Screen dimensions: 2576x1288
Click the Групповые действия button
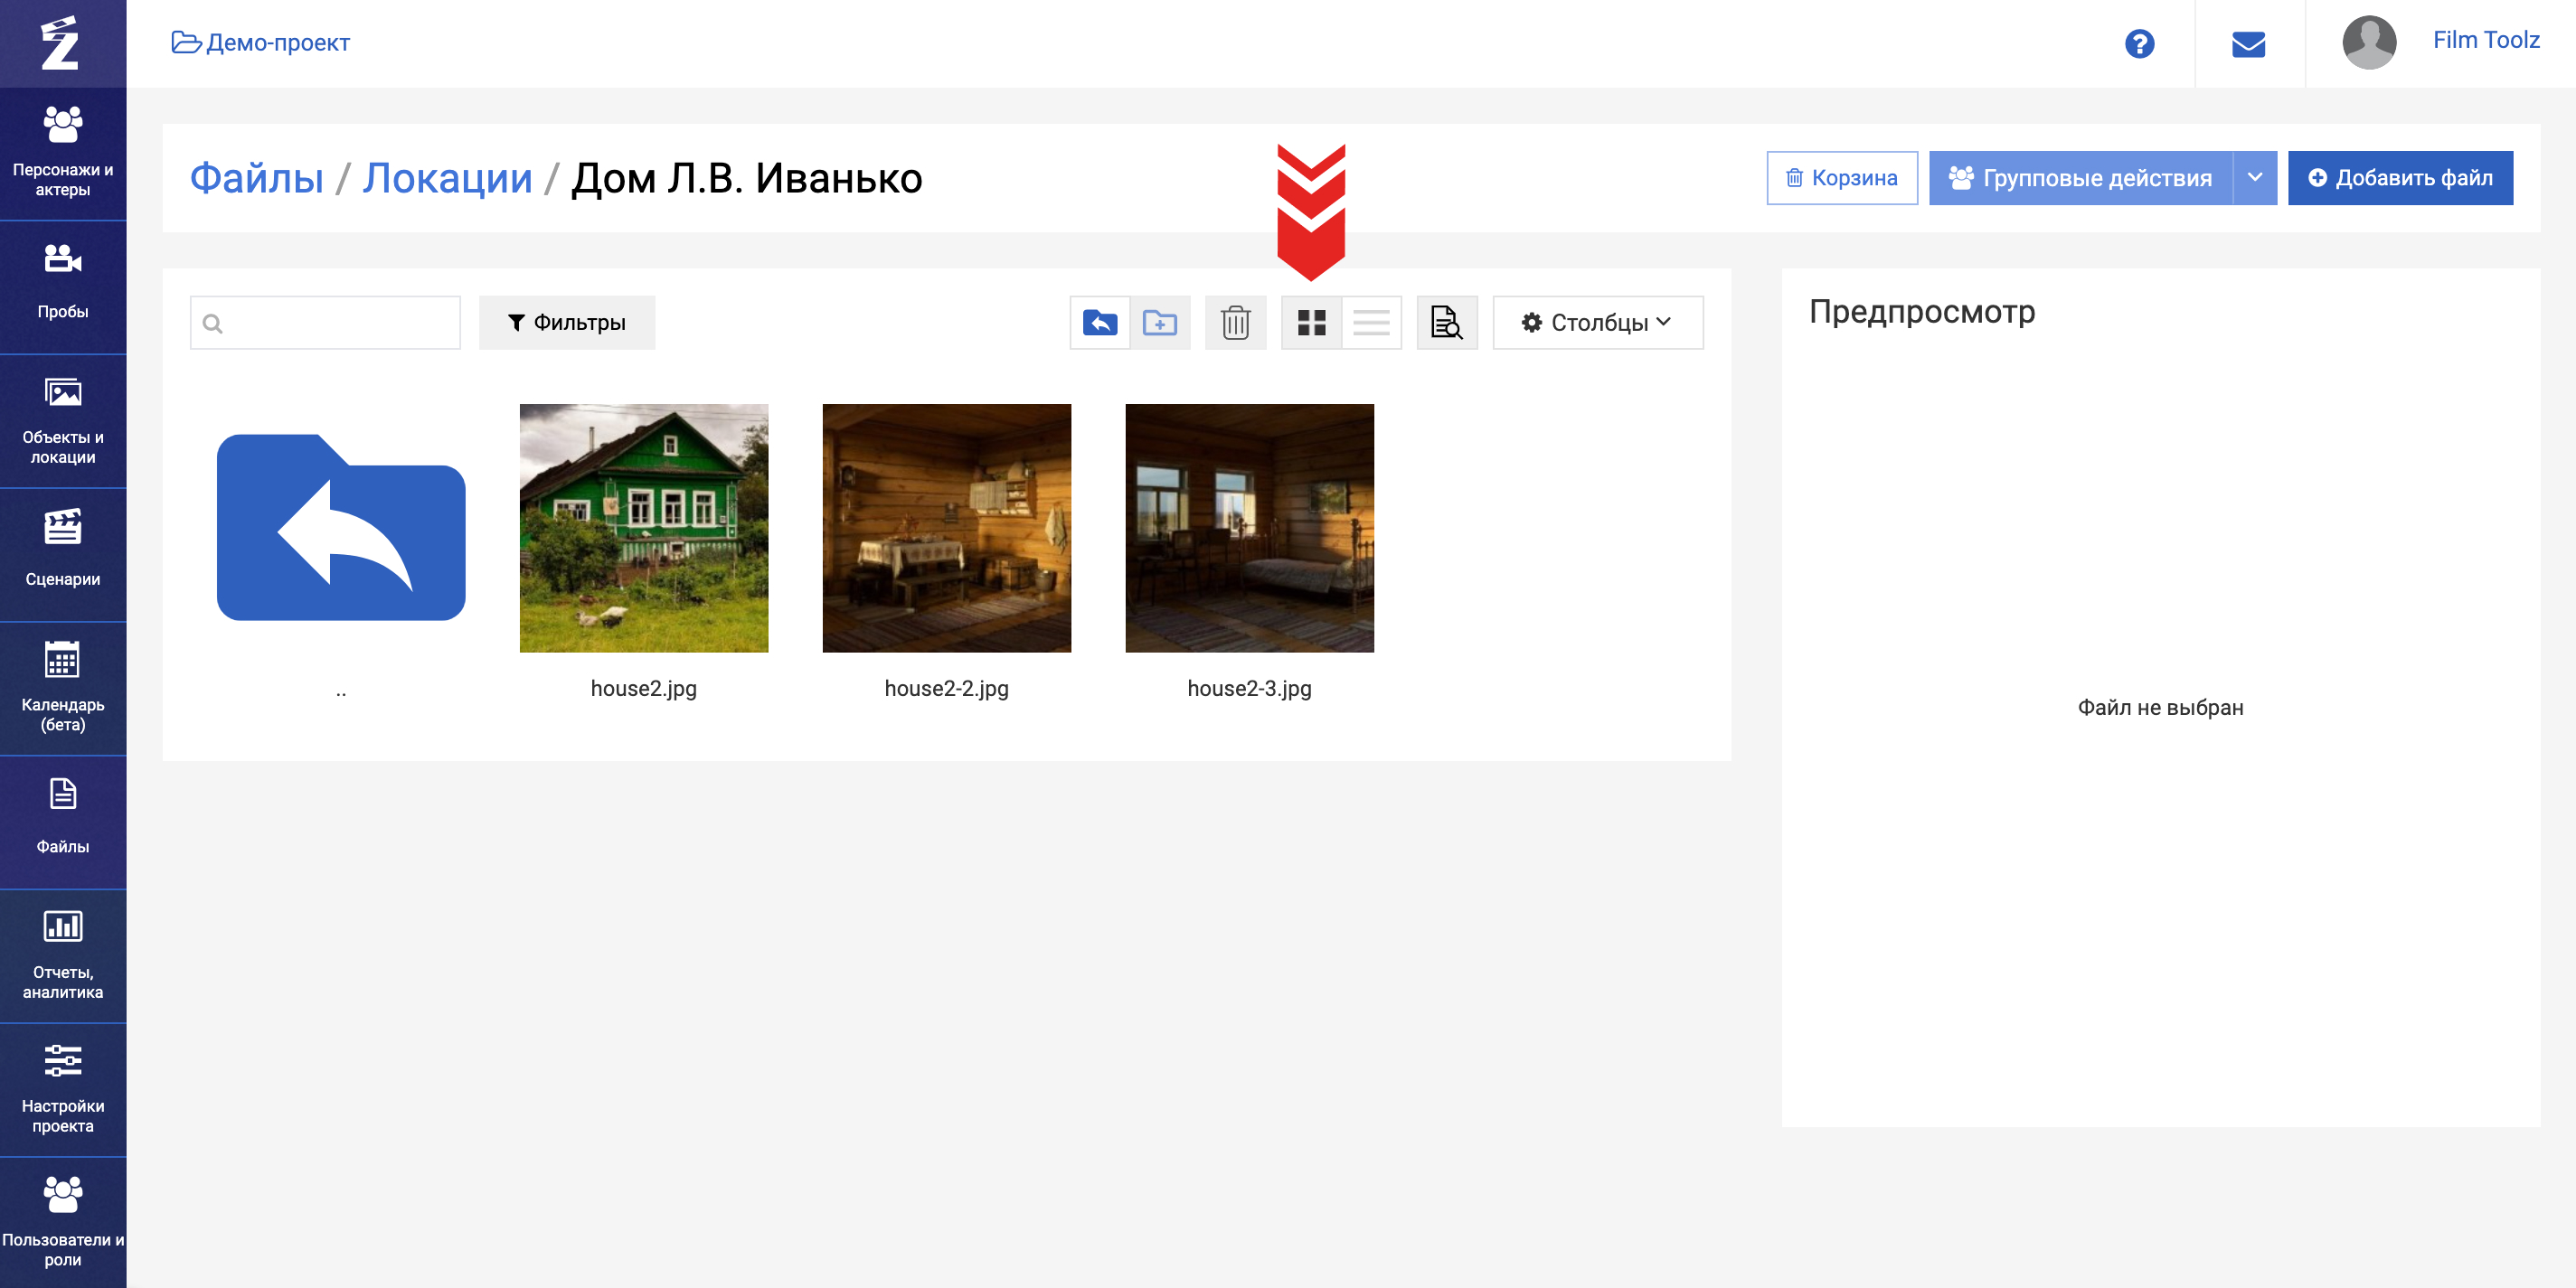[x=2080, y=178]
